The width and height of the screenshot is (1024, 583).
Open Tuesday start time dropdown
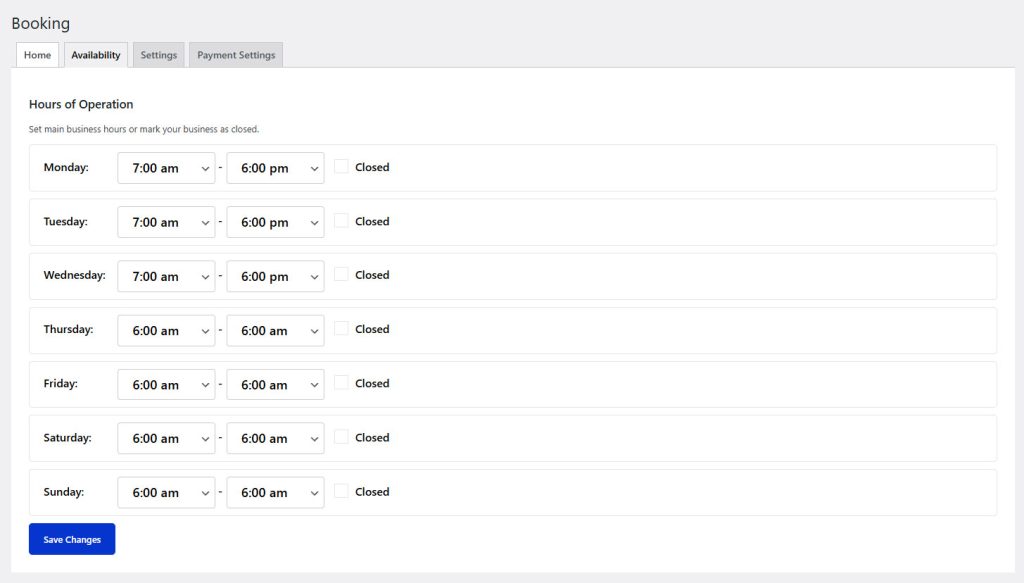pyautogui.click(x=166, y=222)
